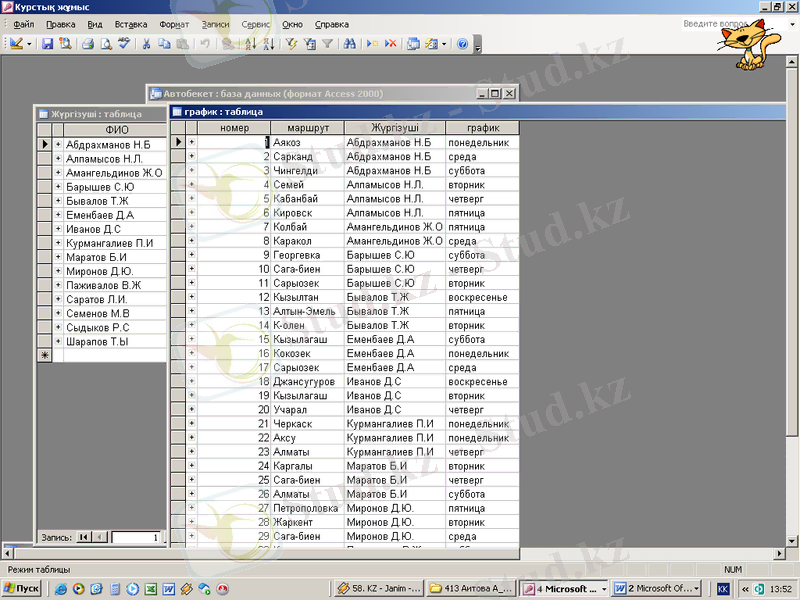Click the Save icon in toolbar
This screenshot has height=600, width=800.
tap(47, 44)
